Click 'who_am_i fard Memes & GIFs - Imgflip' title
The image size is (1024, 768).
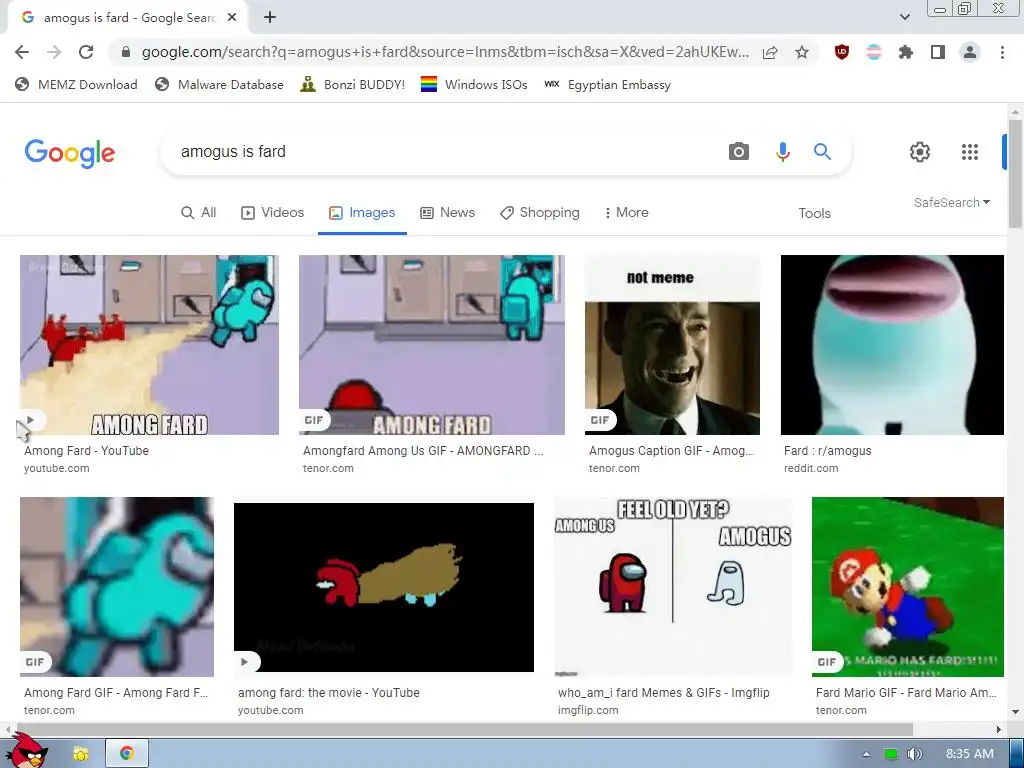coord(664,693)
